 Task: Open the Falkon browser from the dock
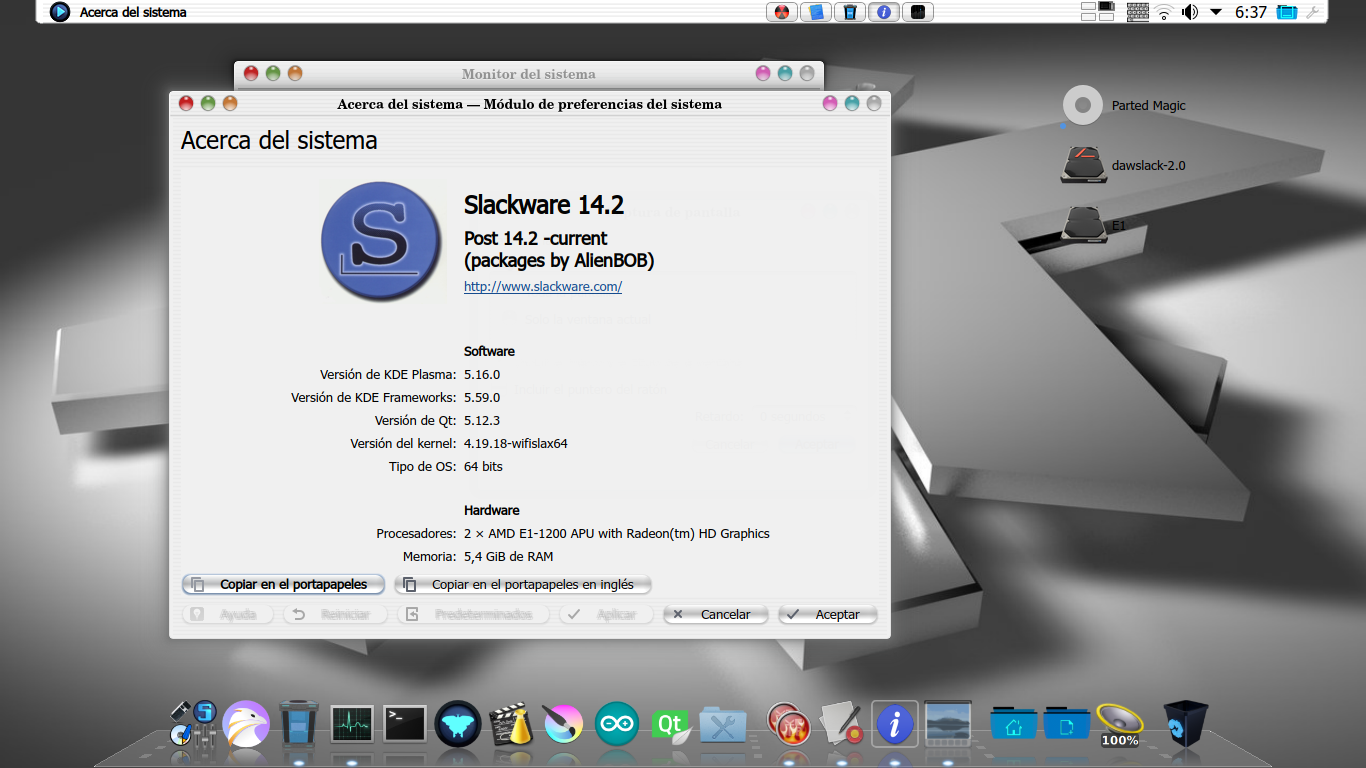[x=246, y=724]
